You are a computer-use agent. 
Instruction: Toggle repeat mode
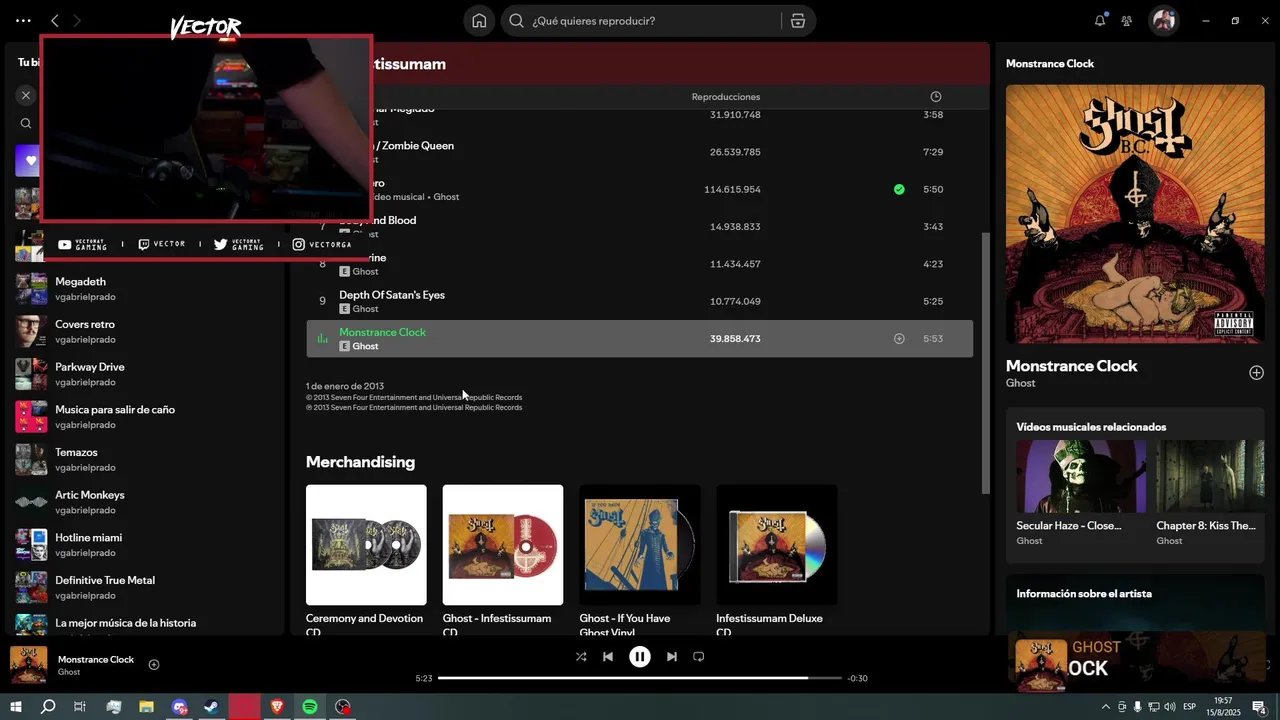point(699,657)
